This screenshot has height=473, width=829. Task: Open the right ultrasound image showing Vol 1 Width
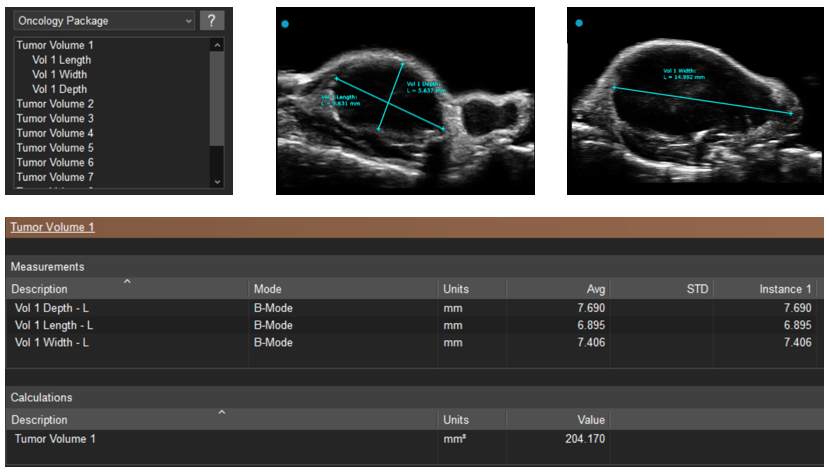695,101
